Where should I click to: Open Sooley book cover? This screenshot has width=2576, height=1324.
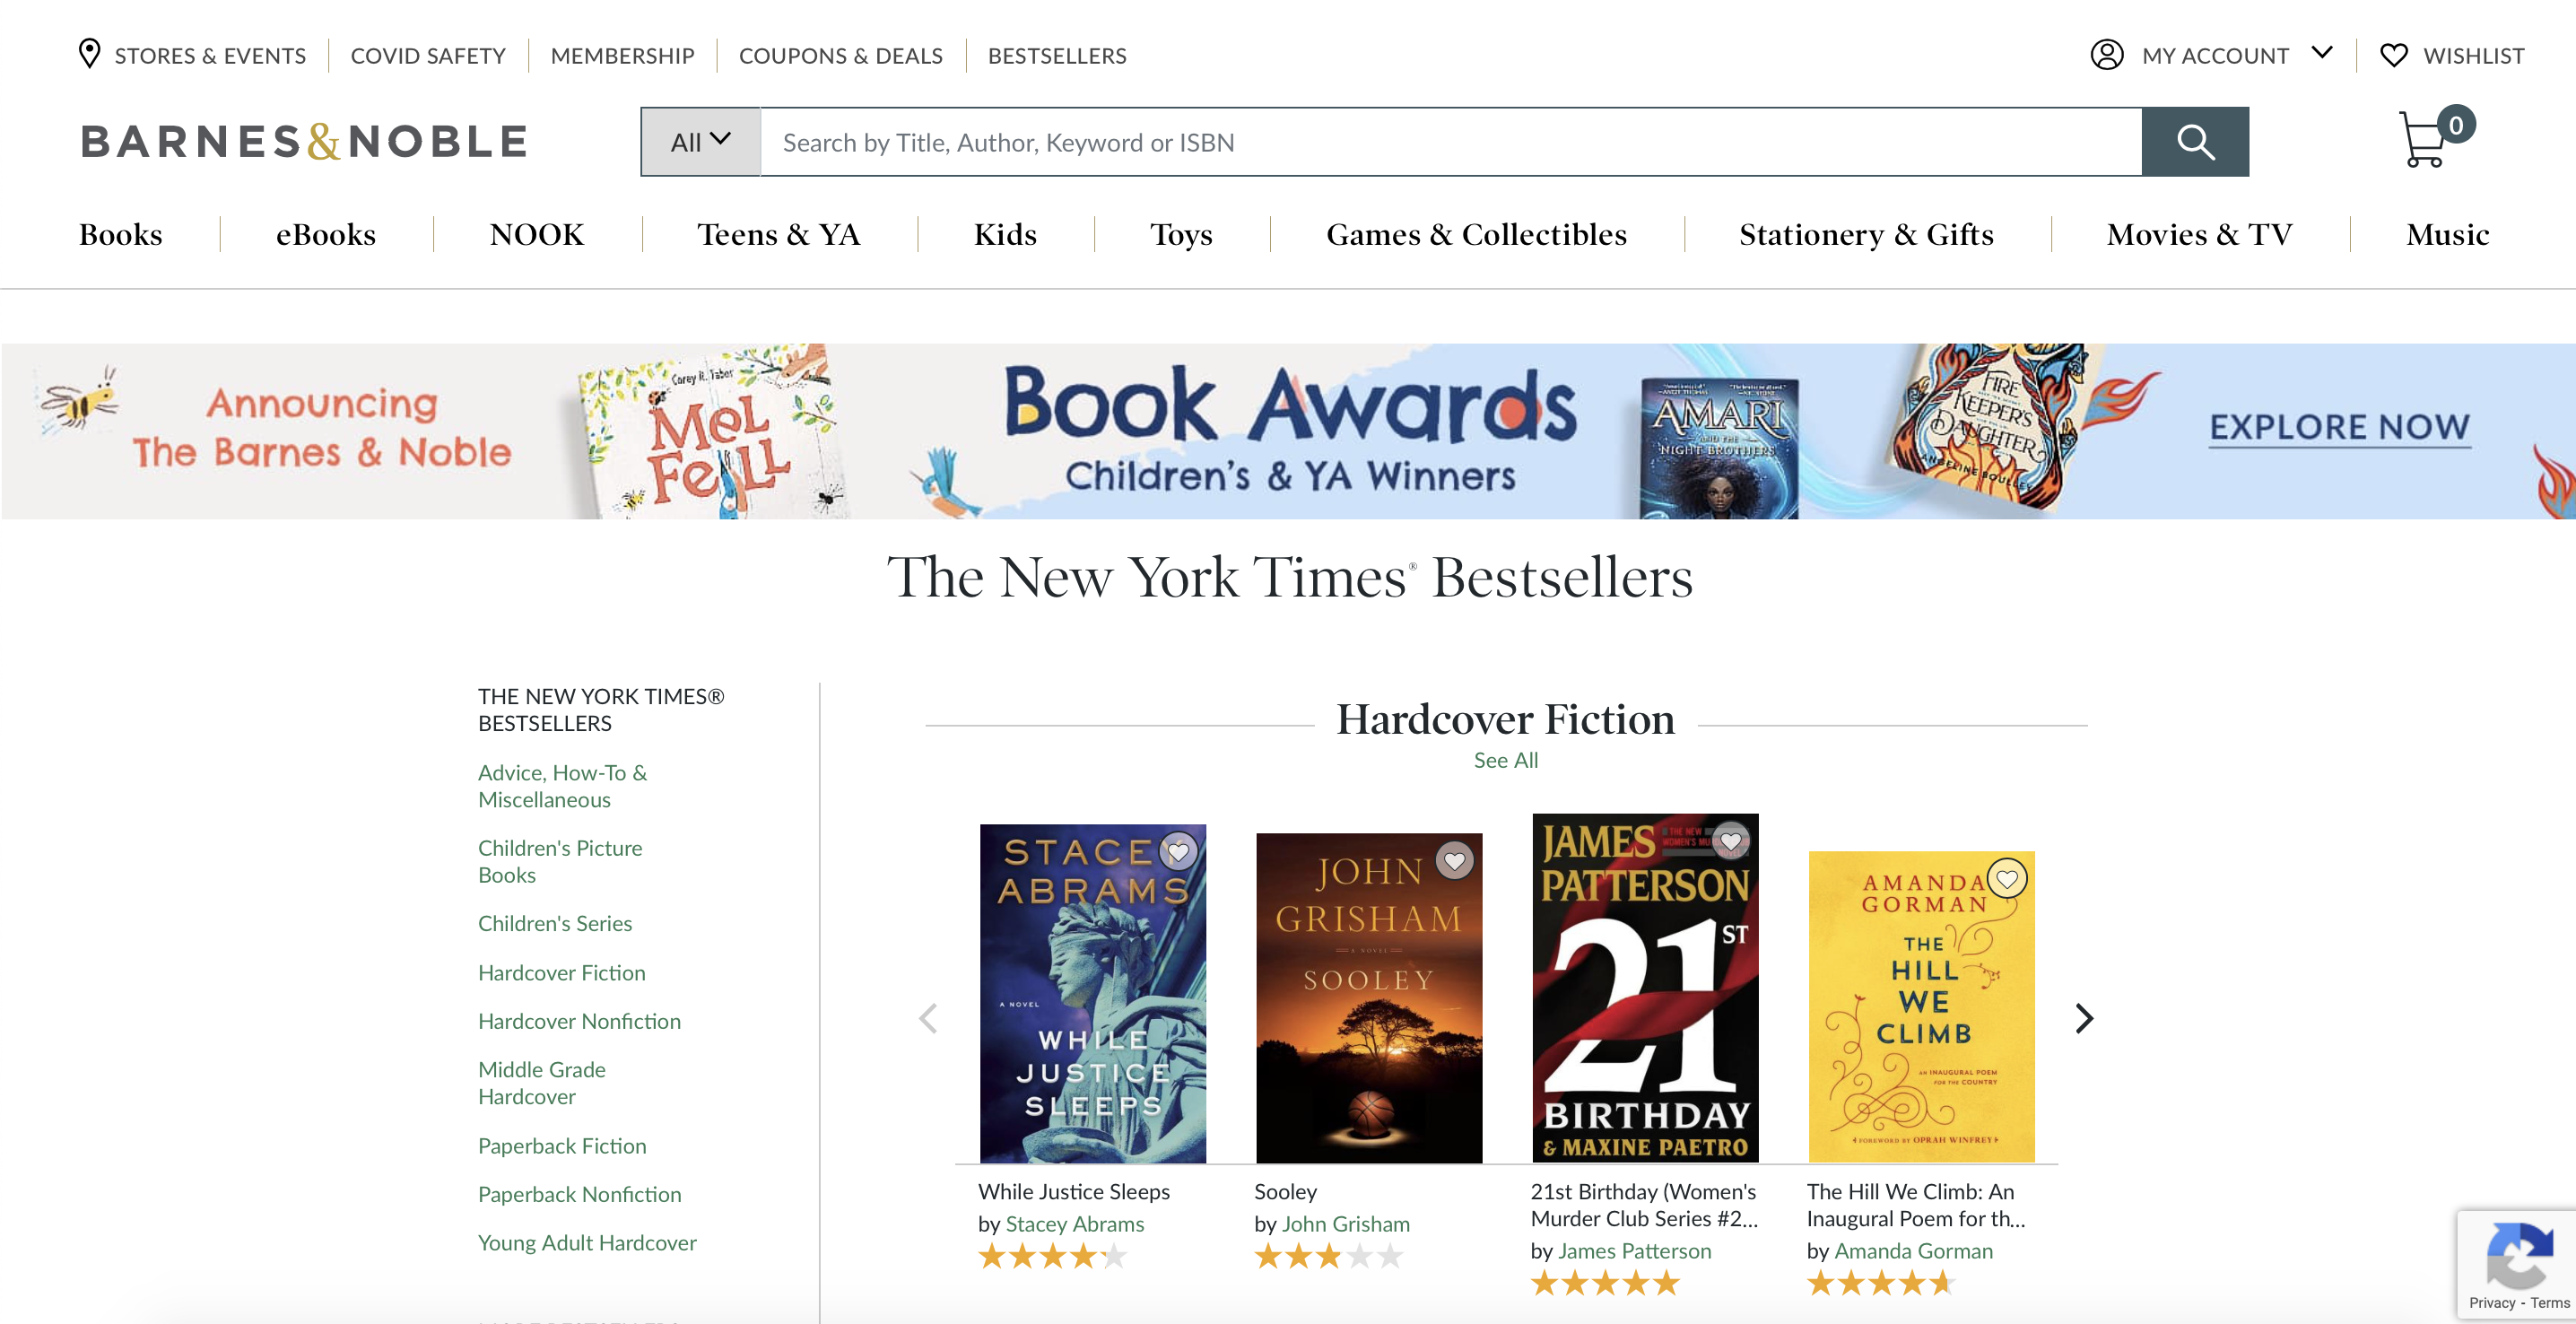1369,997
